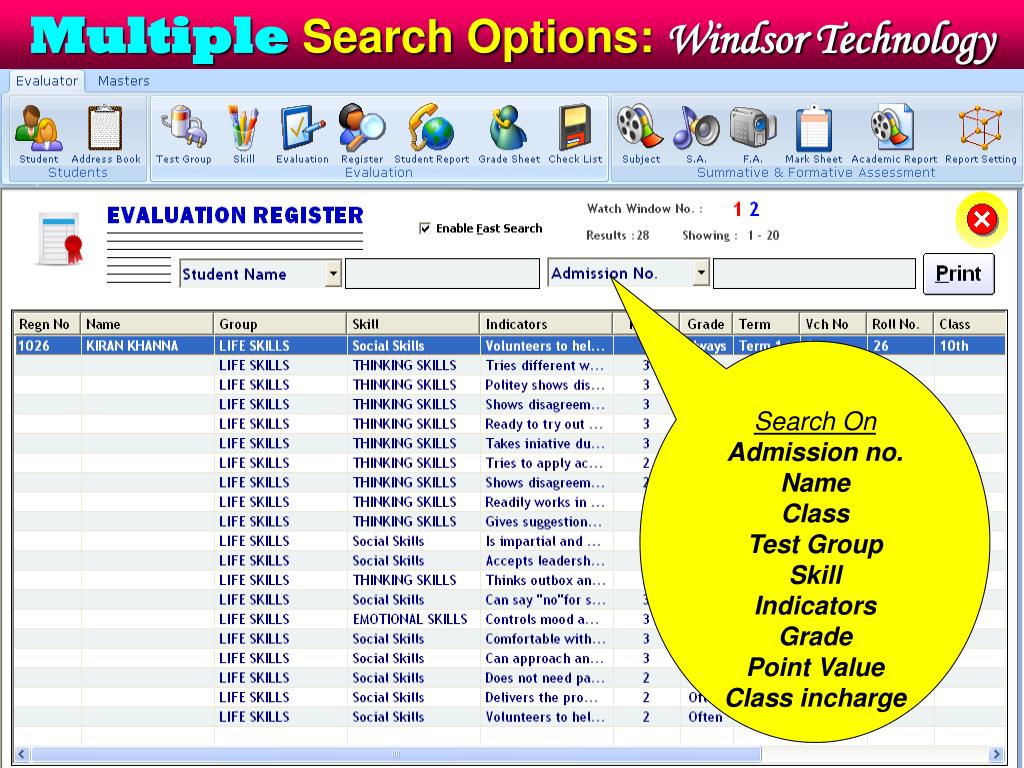Go to watch window 2
The height and width of the screenshot is (768, 1024).
click(x=754, y=209)
